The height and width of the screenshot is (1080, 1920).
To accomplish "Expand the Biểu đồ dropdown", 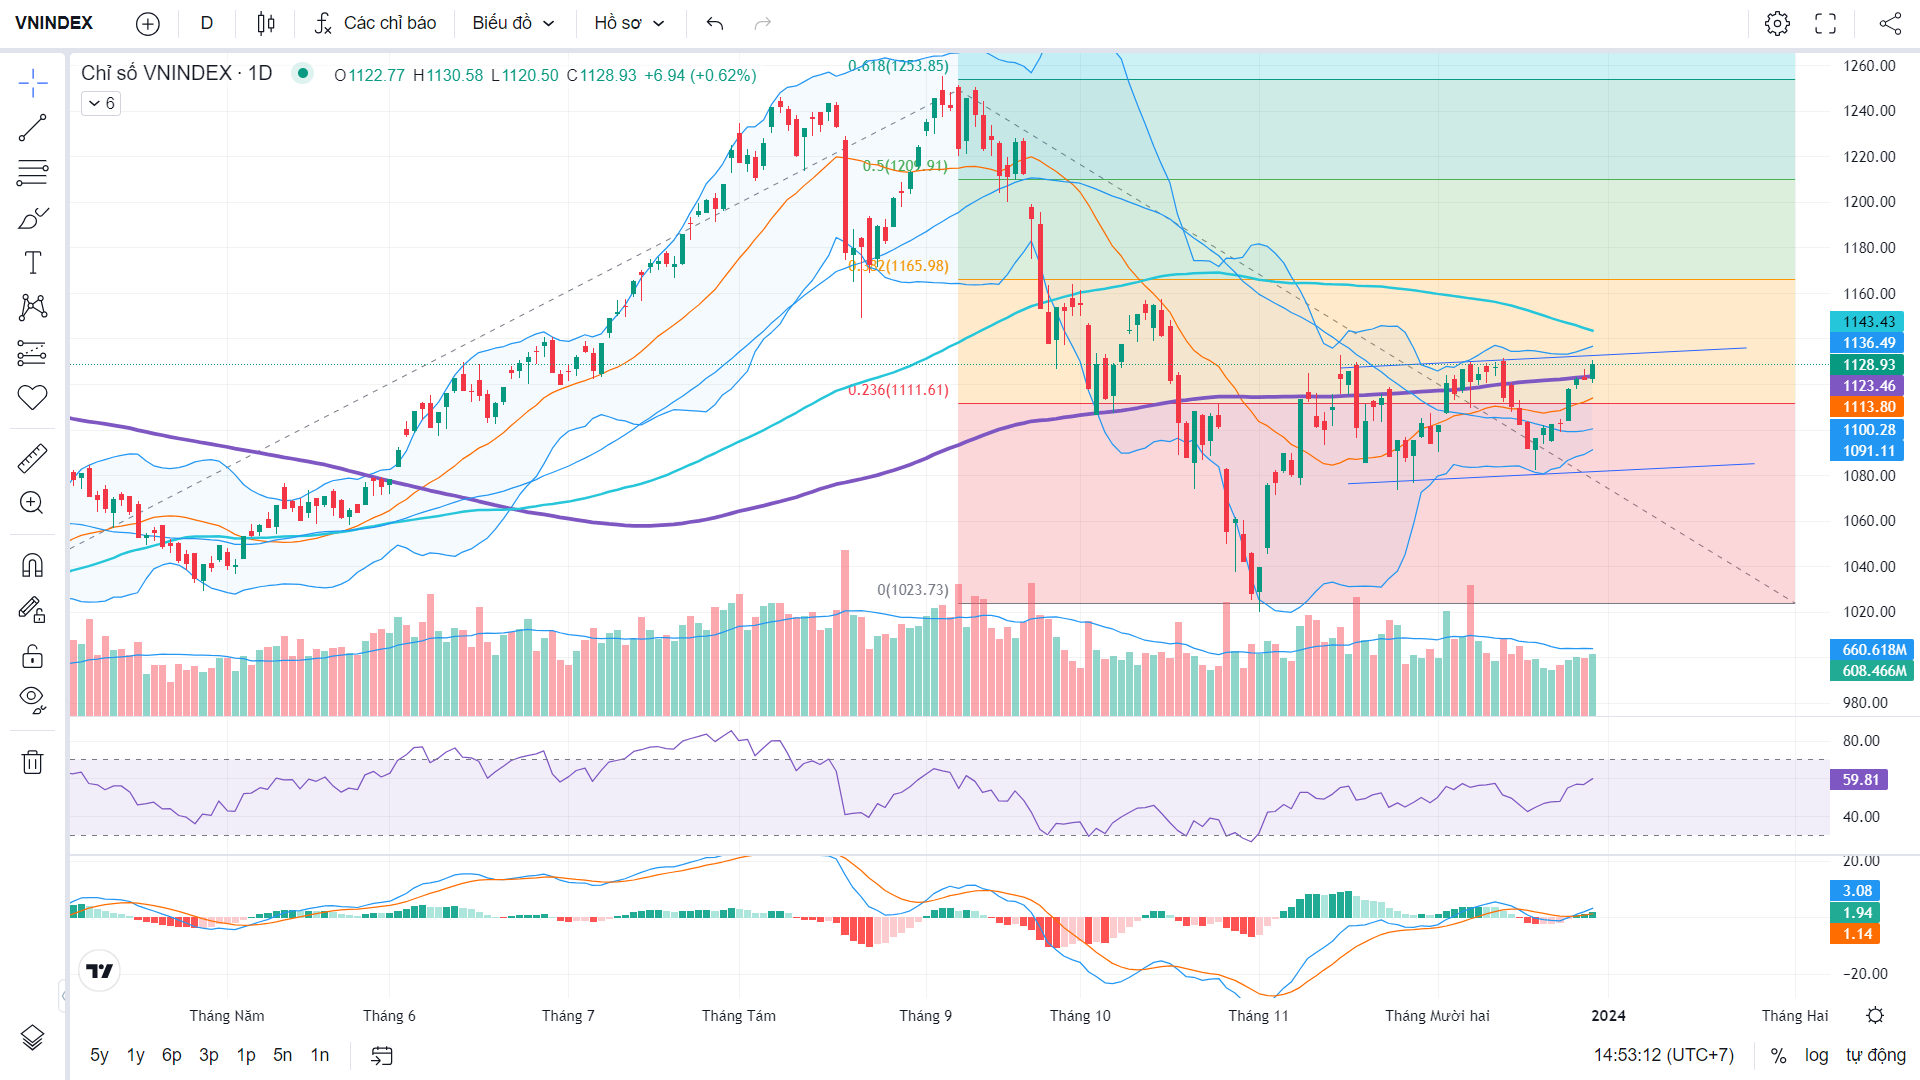I will (513, 23).
